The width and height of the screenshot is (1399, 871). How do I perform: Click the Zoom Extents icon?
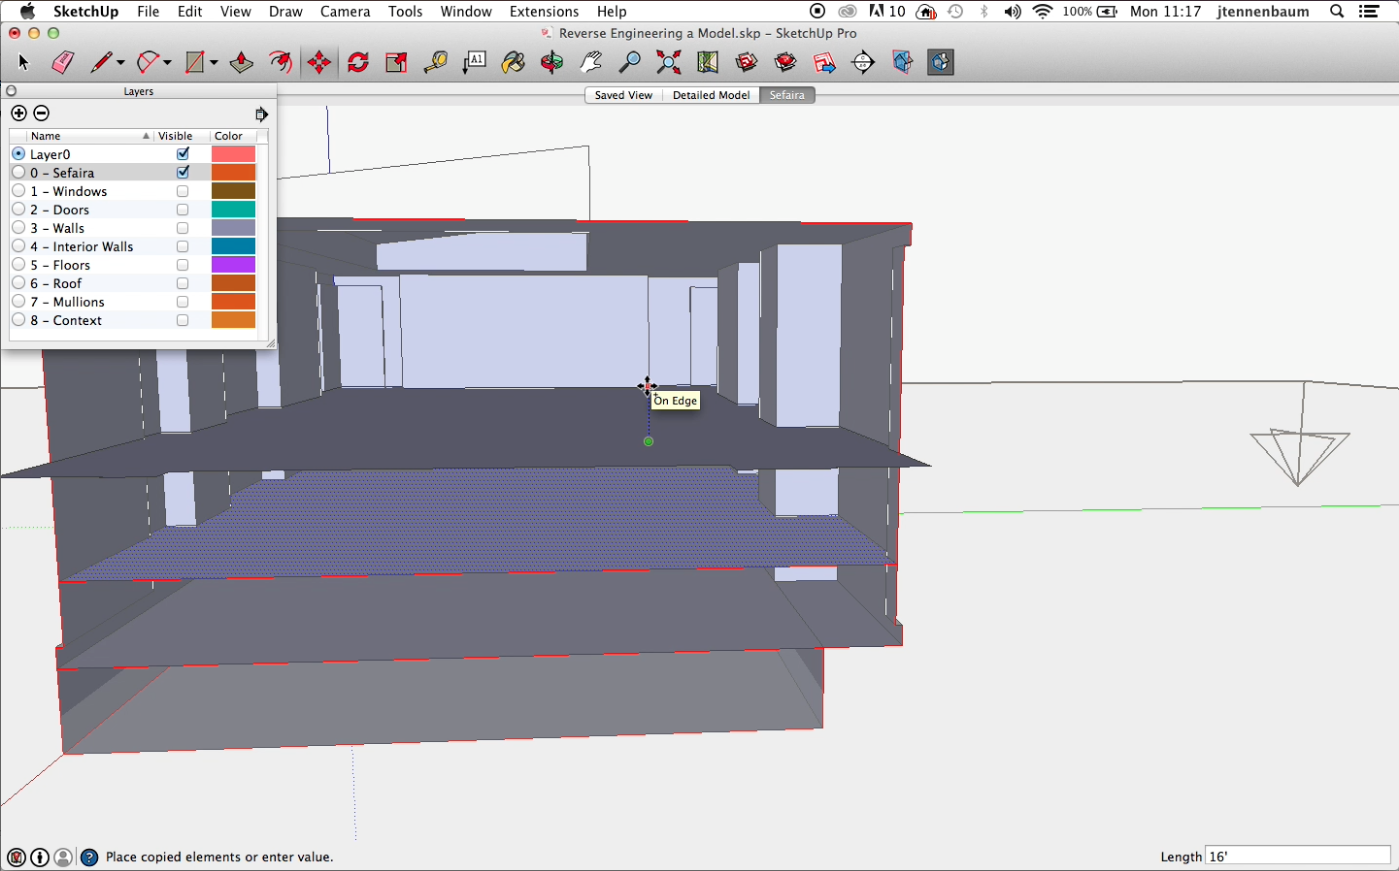(x=668, y=63)
